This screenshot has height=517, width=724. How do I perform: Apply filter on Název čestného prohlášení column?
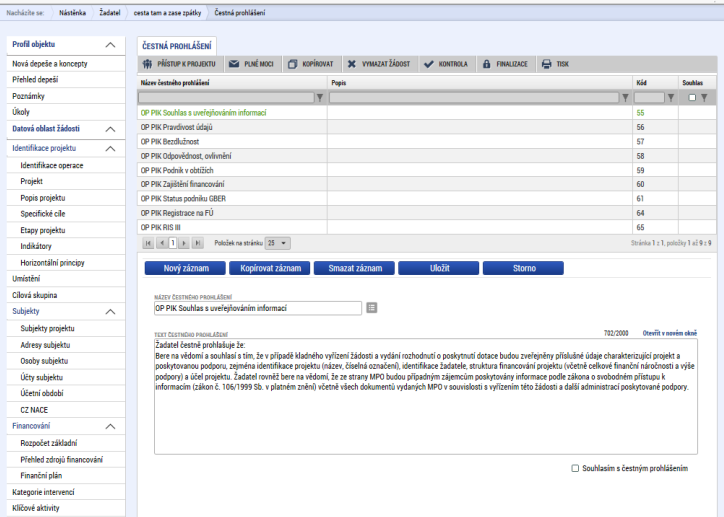click(320, 98)
